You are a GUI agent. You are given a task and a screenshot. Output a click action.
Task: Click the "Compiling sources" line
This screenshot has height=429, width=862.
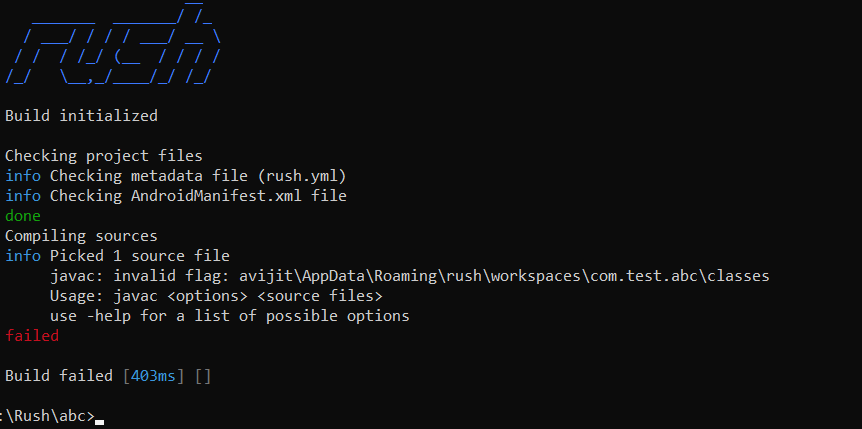(81, 236)
